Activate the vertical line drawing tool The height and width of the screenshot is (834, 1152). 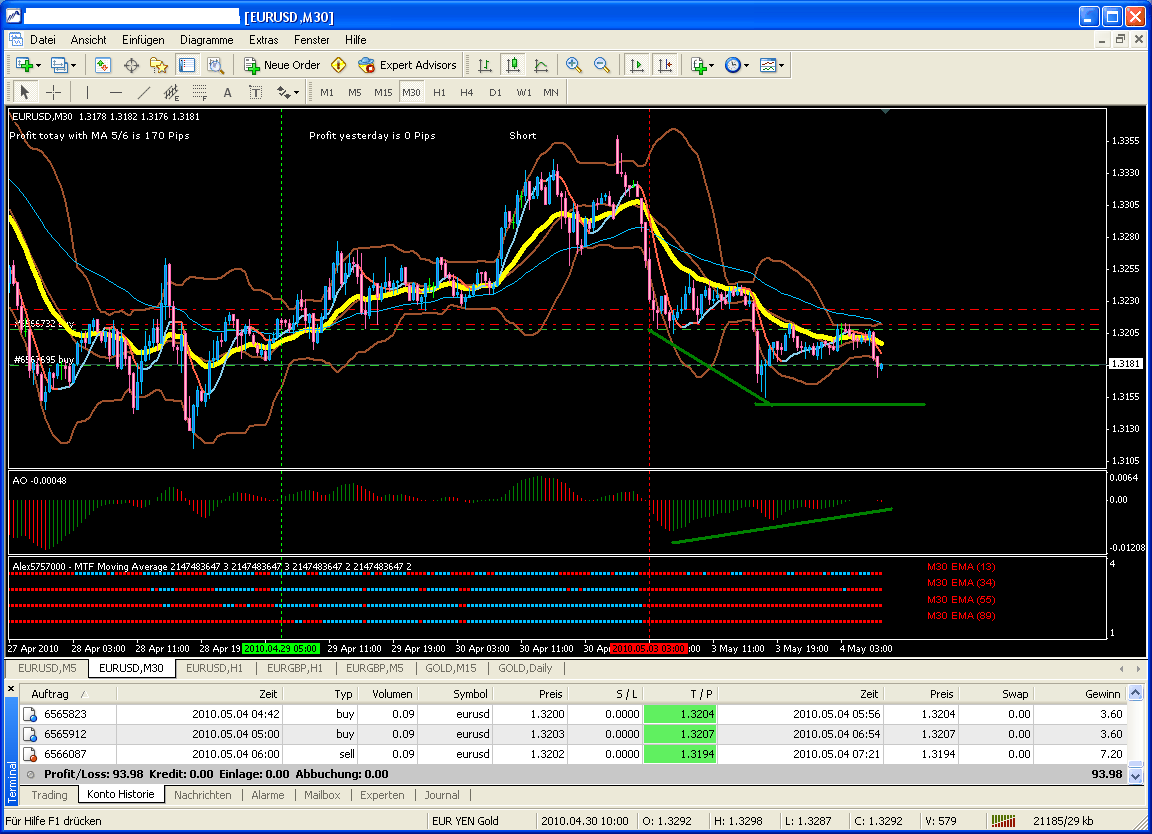[88, 92]
